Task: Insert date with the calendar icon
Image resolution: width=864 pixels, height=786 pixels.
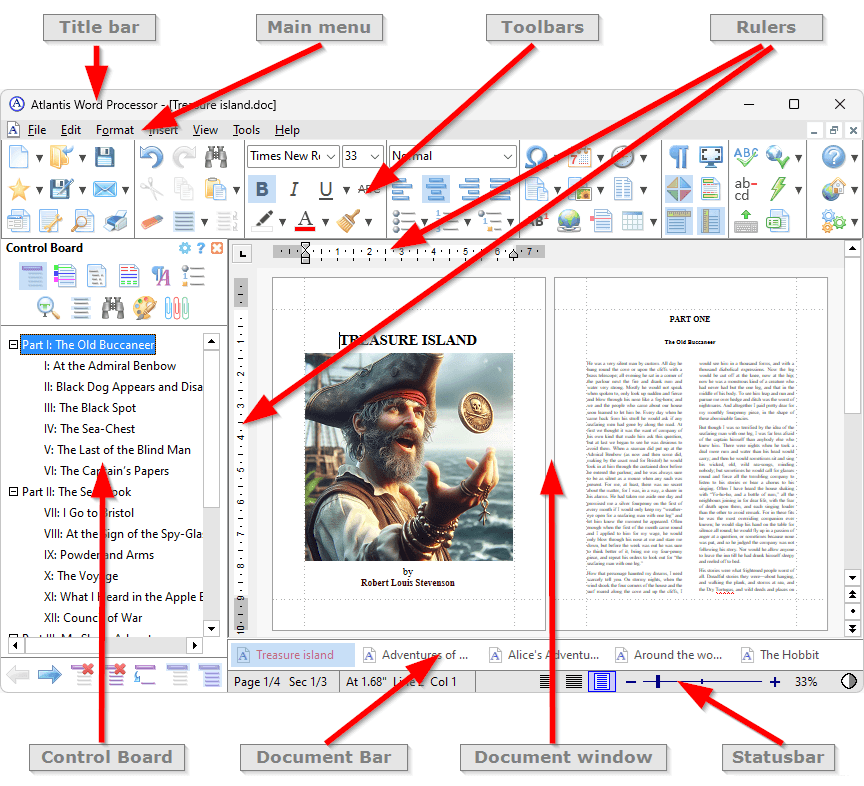Action: click(x=580, y=157)
